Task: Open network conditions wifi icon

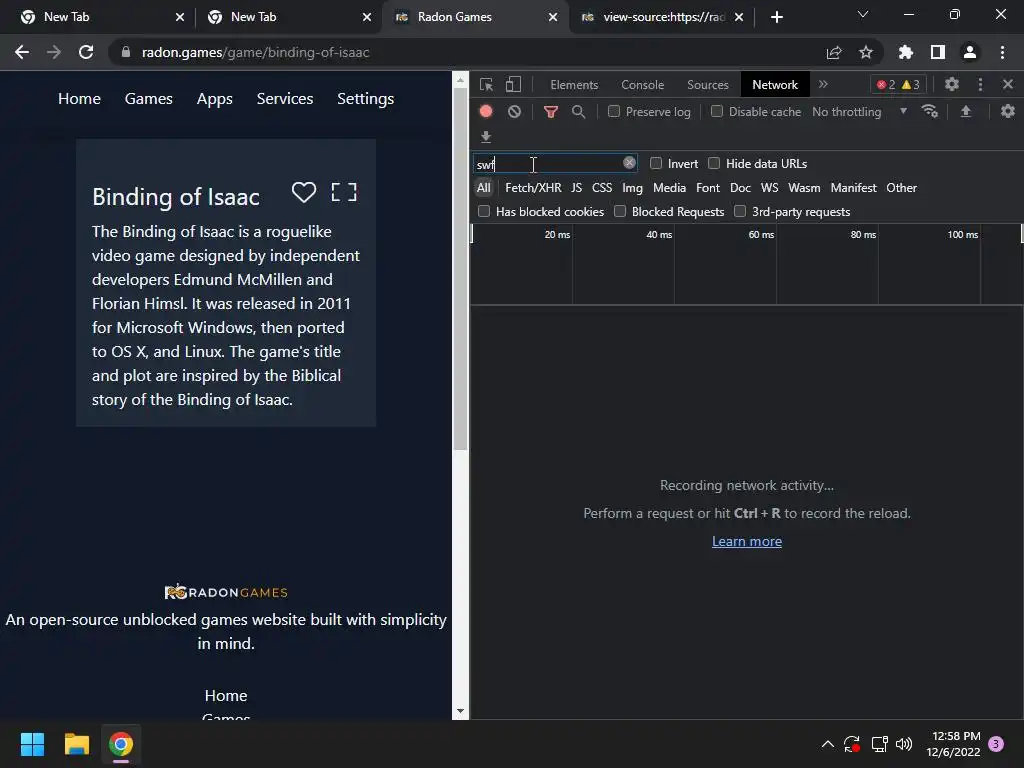Action: (930, 111)
